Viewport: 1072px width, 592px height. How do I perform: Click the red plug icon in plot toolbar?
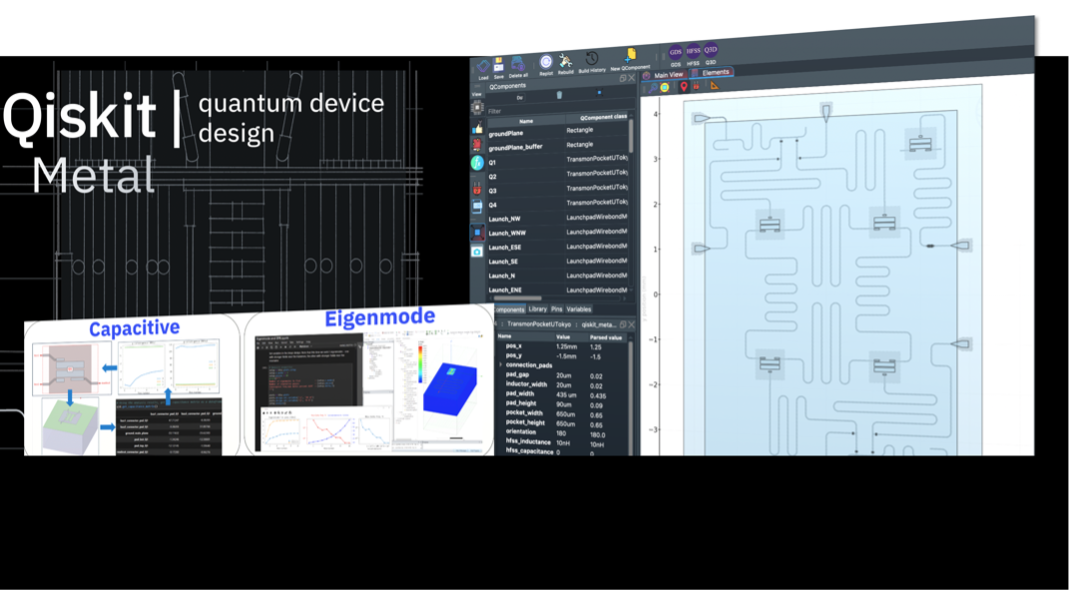697,86
